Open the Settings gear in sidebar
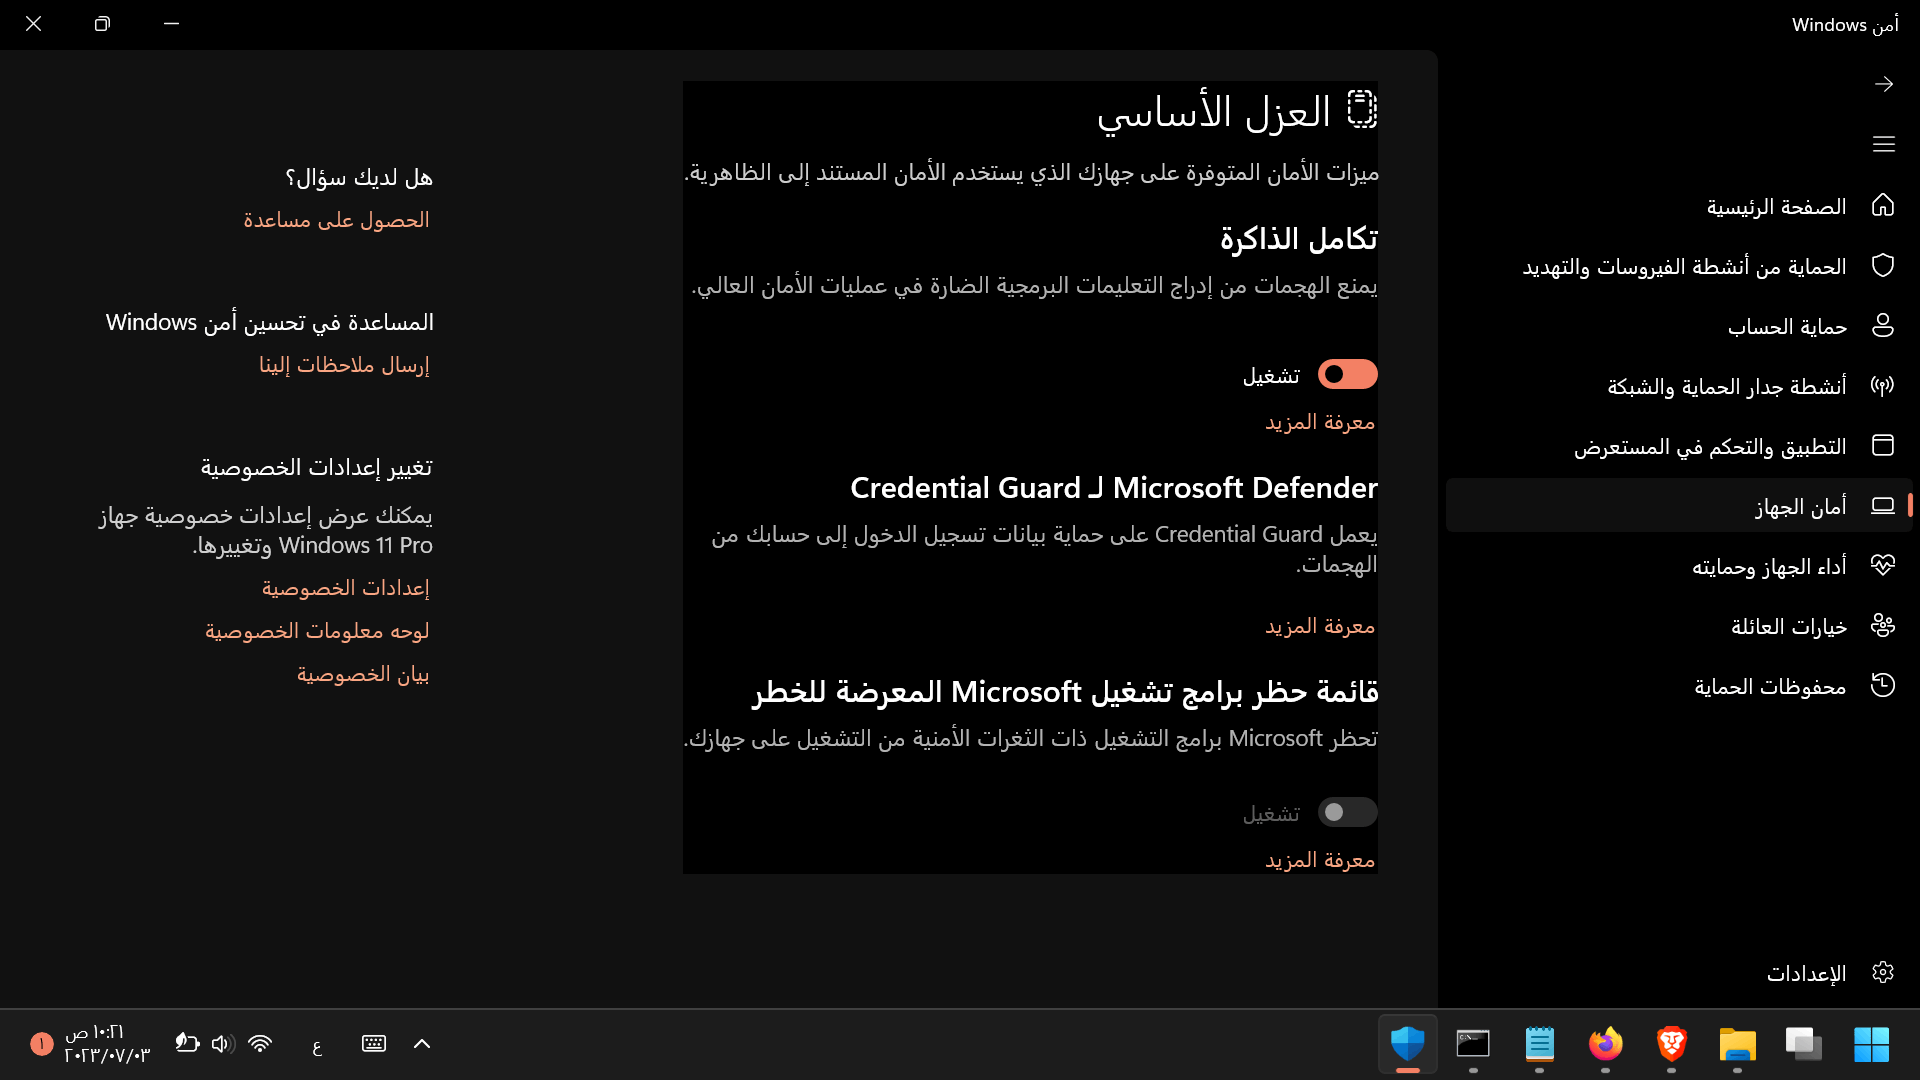The width and height of the screenshot is (1920, 1080). point(1883,973)
